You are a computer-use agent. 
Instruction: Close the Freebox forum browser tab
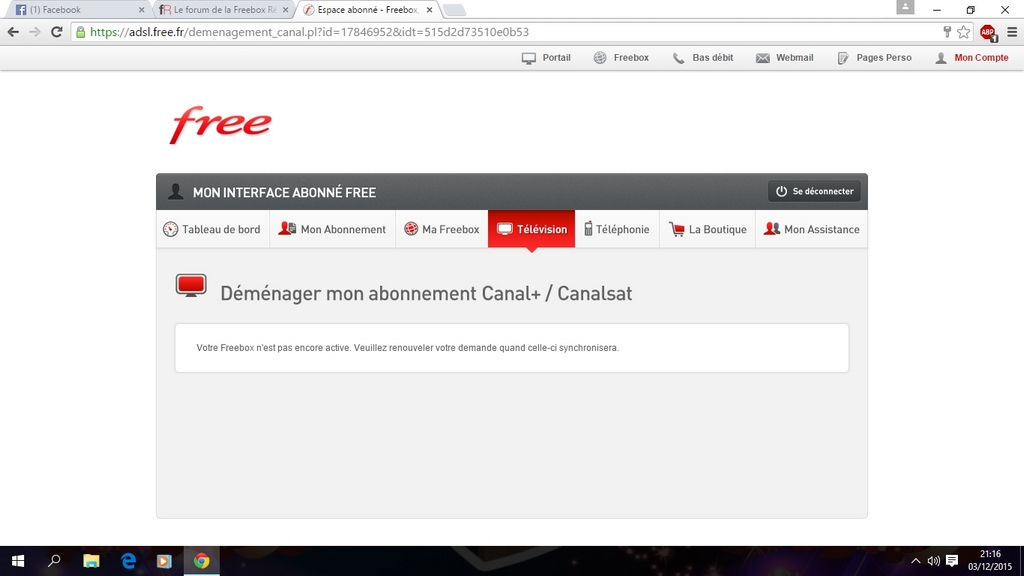click(x=285, y=10)
